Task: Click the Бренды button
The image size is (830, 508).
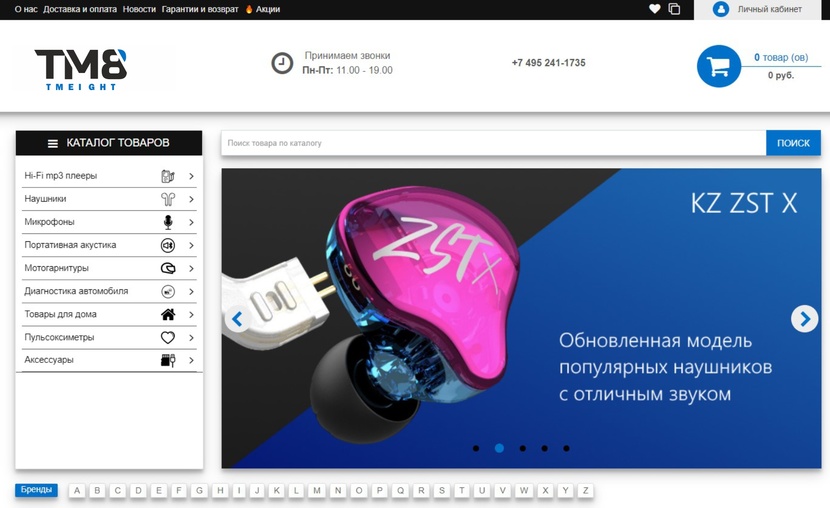Action: click(37, 490)
